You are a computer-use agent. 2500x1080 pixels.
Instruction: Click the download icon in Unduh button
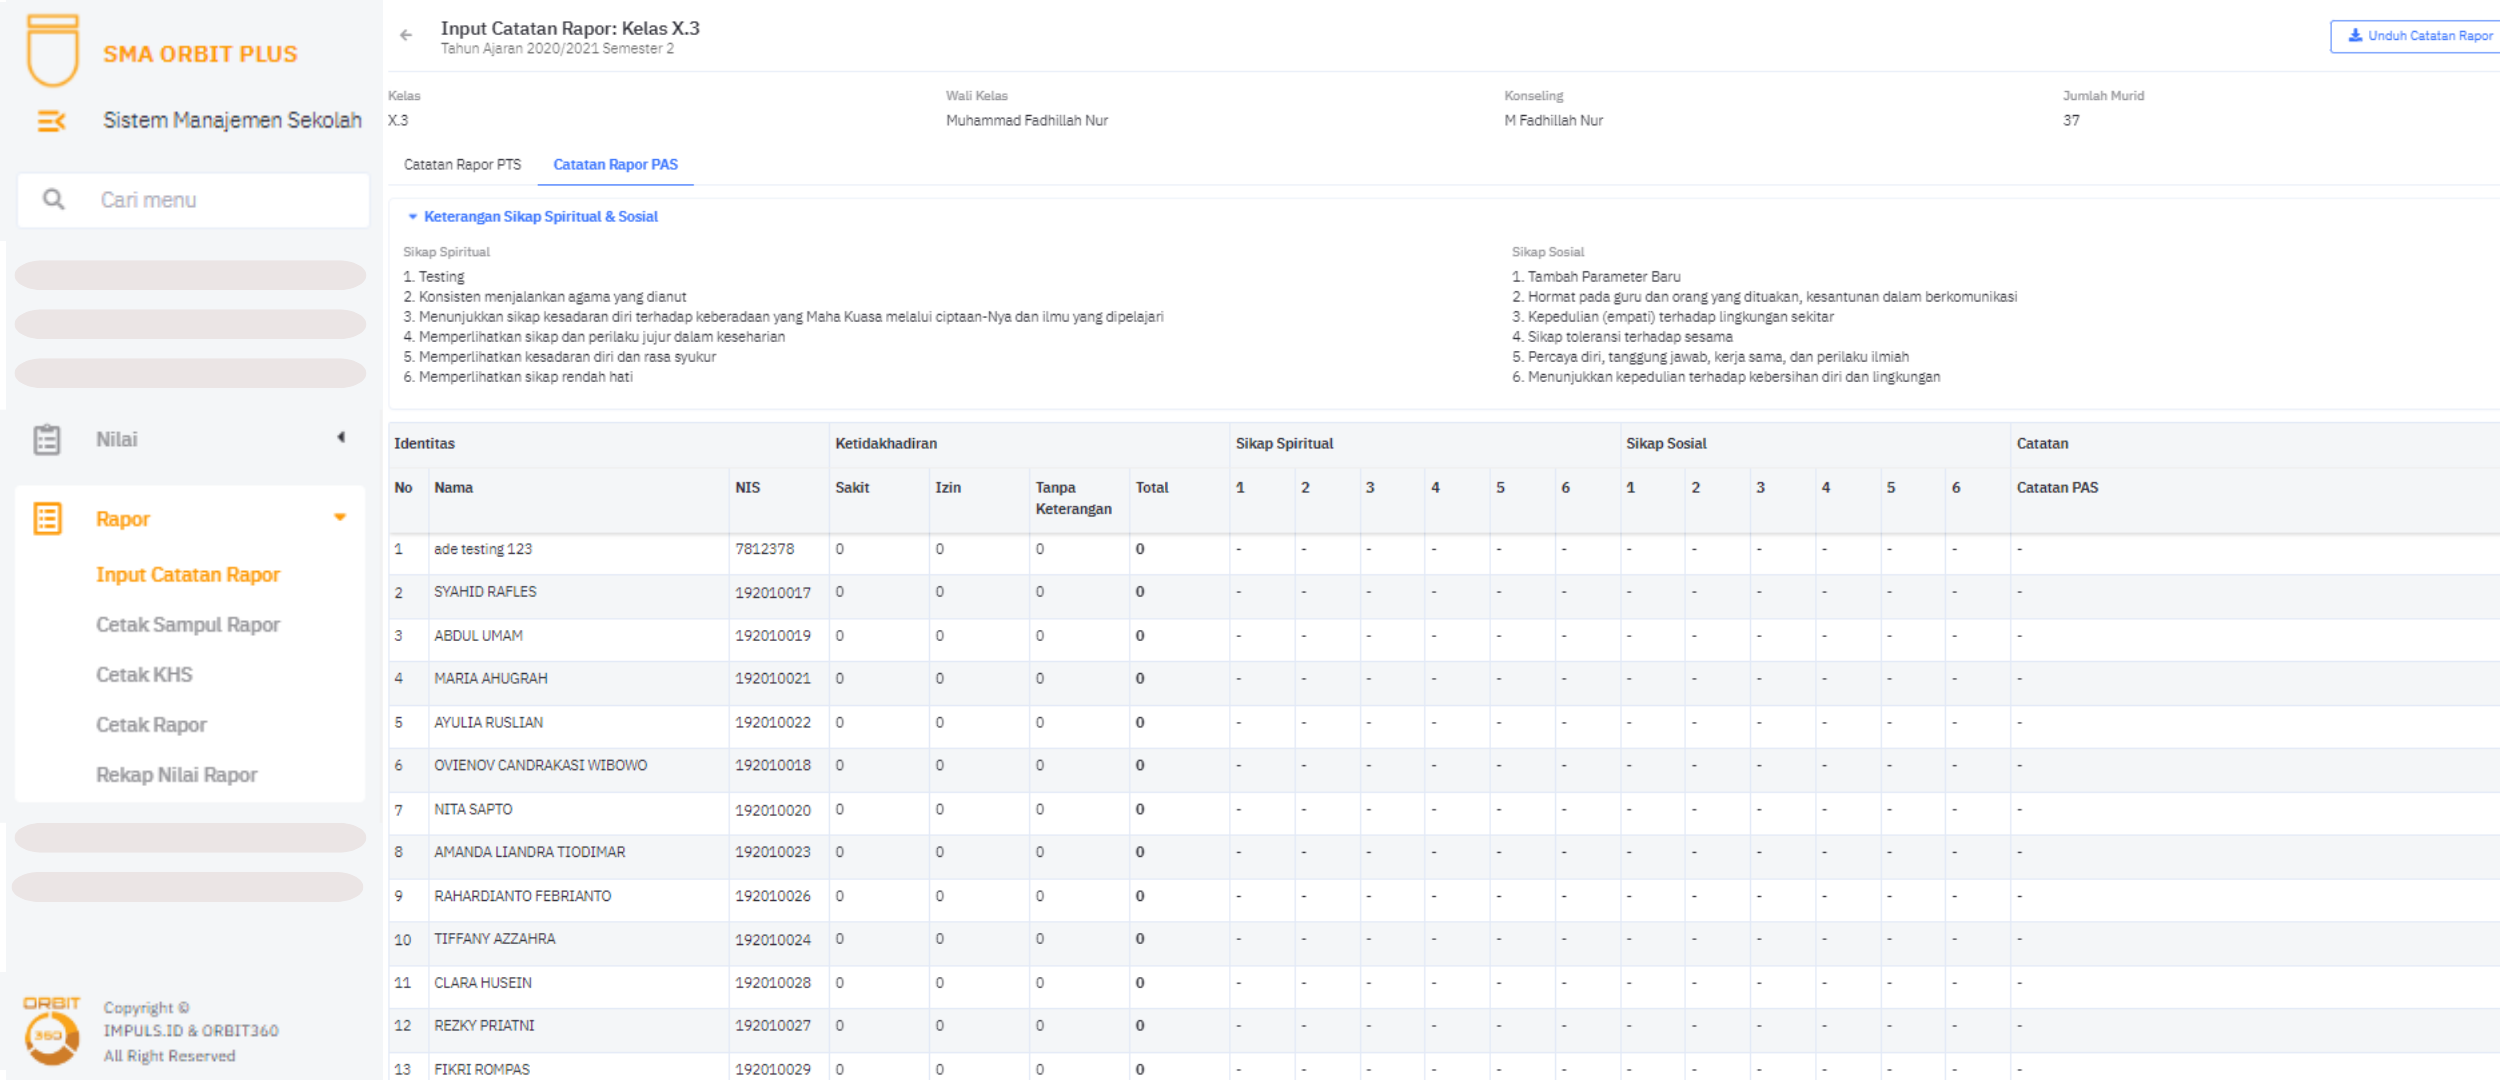pyautogui.click(x=2355, y=35)
